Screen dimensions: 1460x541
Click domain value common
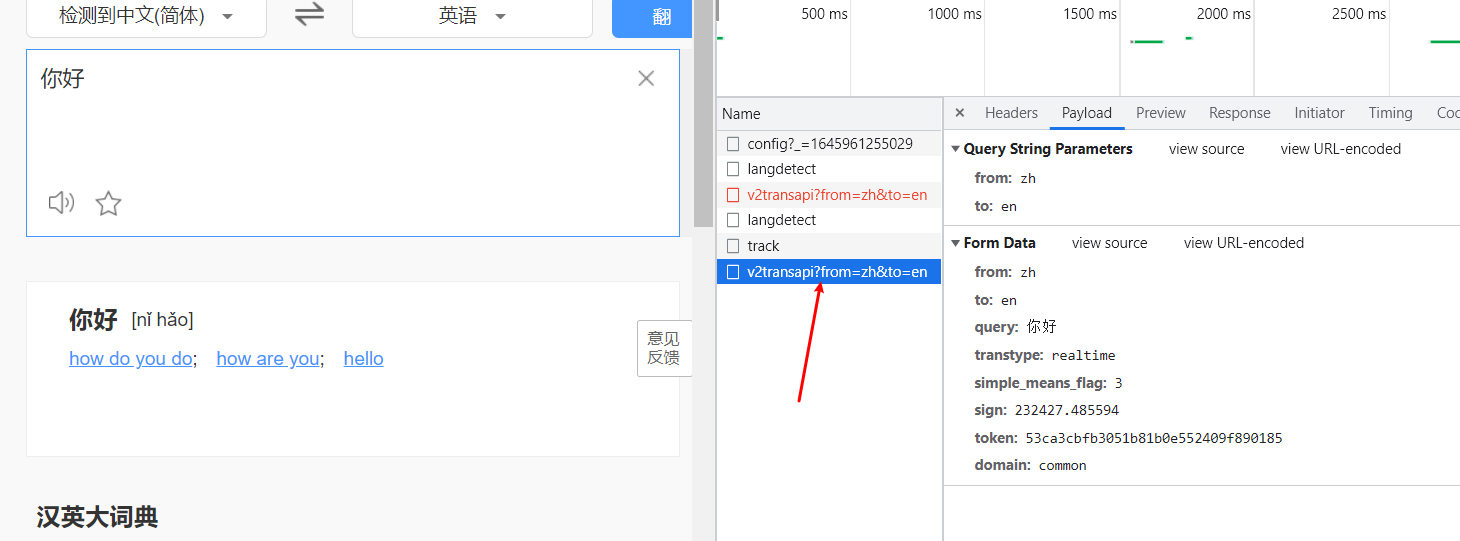click(x=1062, y=465)
